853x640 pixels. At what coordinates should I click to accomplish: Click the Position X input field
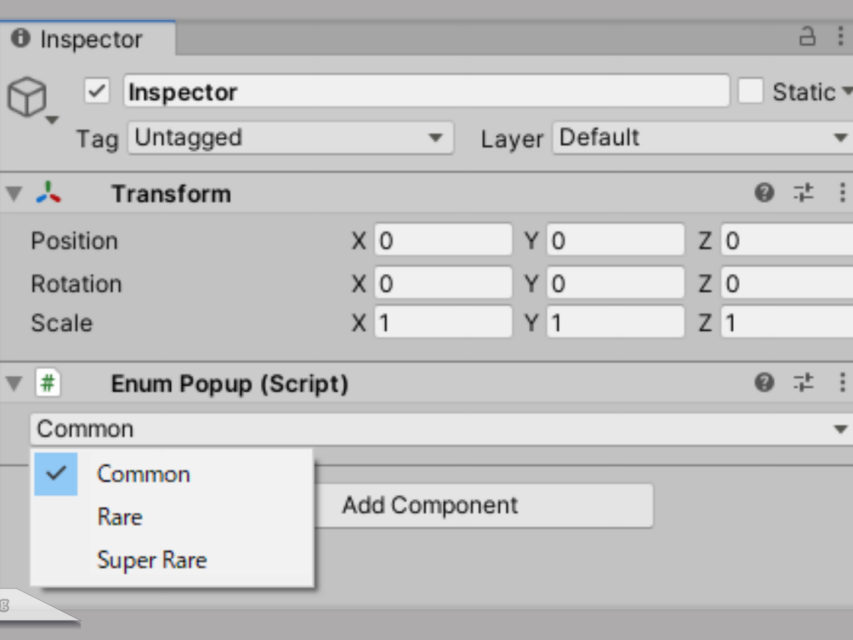tap(443, 240)
